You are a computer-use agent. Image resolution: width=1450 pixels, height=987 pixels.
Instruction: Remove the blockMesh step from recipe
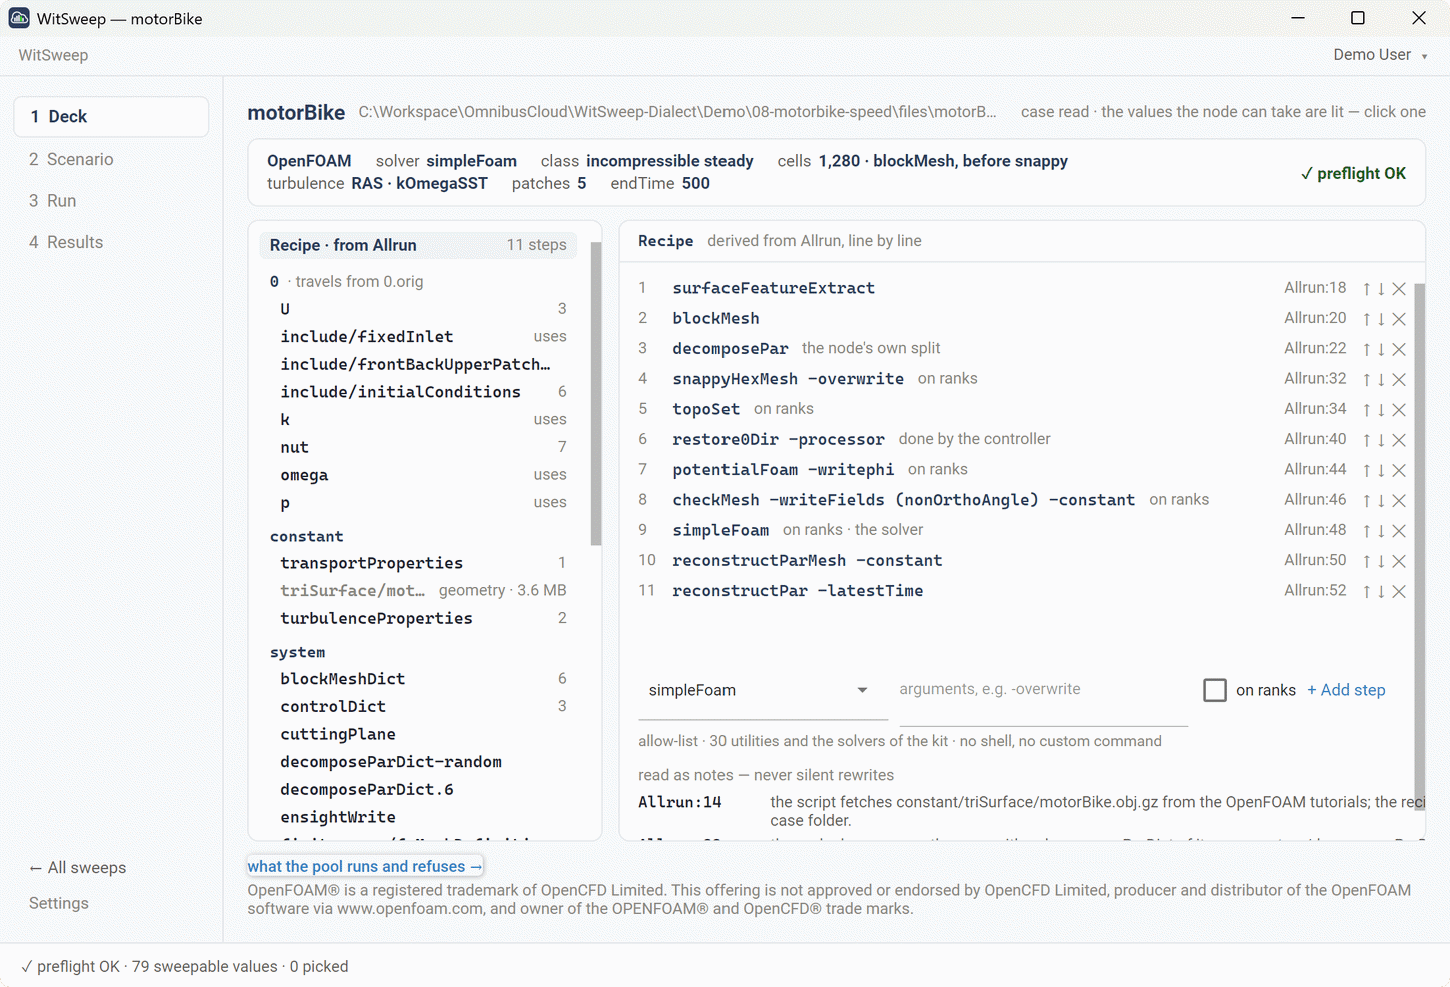coord(1399,319)
